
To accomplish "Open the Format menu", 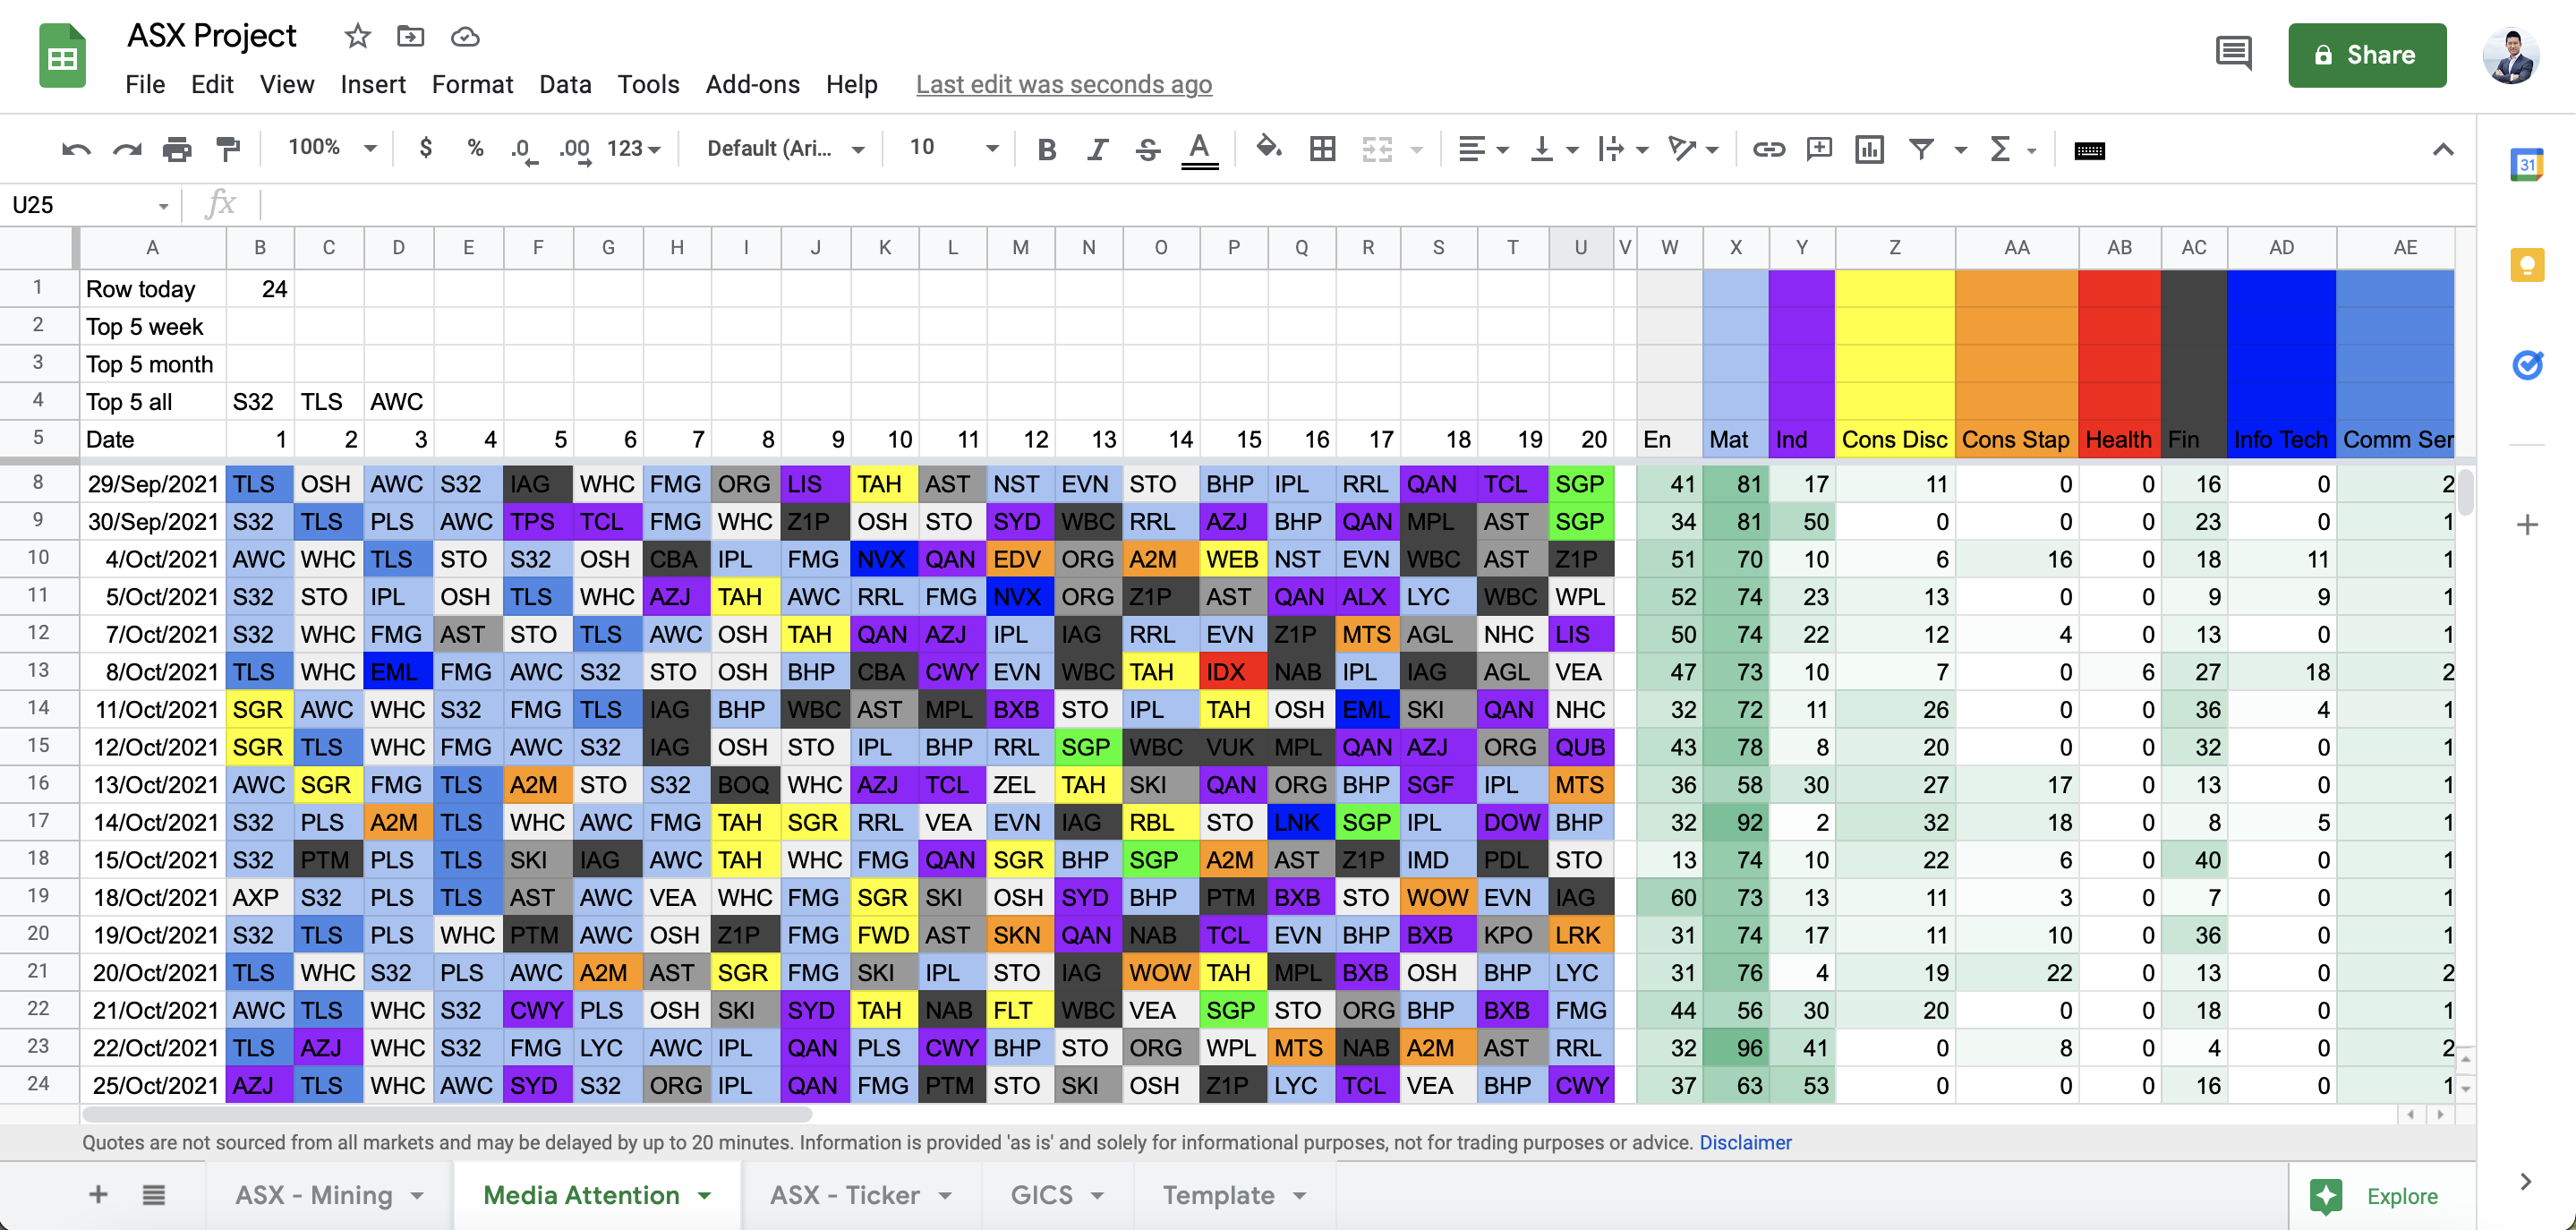I will [472, 85].
